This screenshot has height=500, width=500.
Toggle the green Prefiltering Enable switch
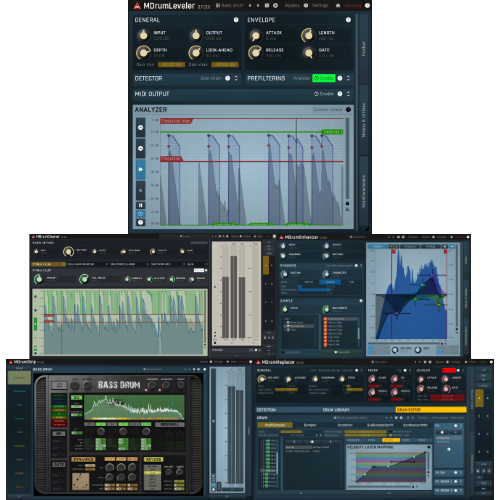click(324, 78)
